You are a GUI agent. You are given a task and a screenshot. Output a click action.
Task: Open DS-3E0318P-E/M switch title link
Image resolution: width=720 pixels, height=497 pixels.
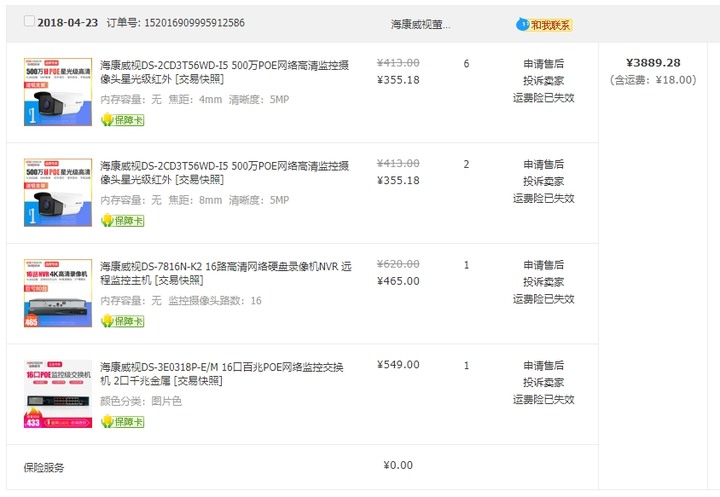coord(222,373)
